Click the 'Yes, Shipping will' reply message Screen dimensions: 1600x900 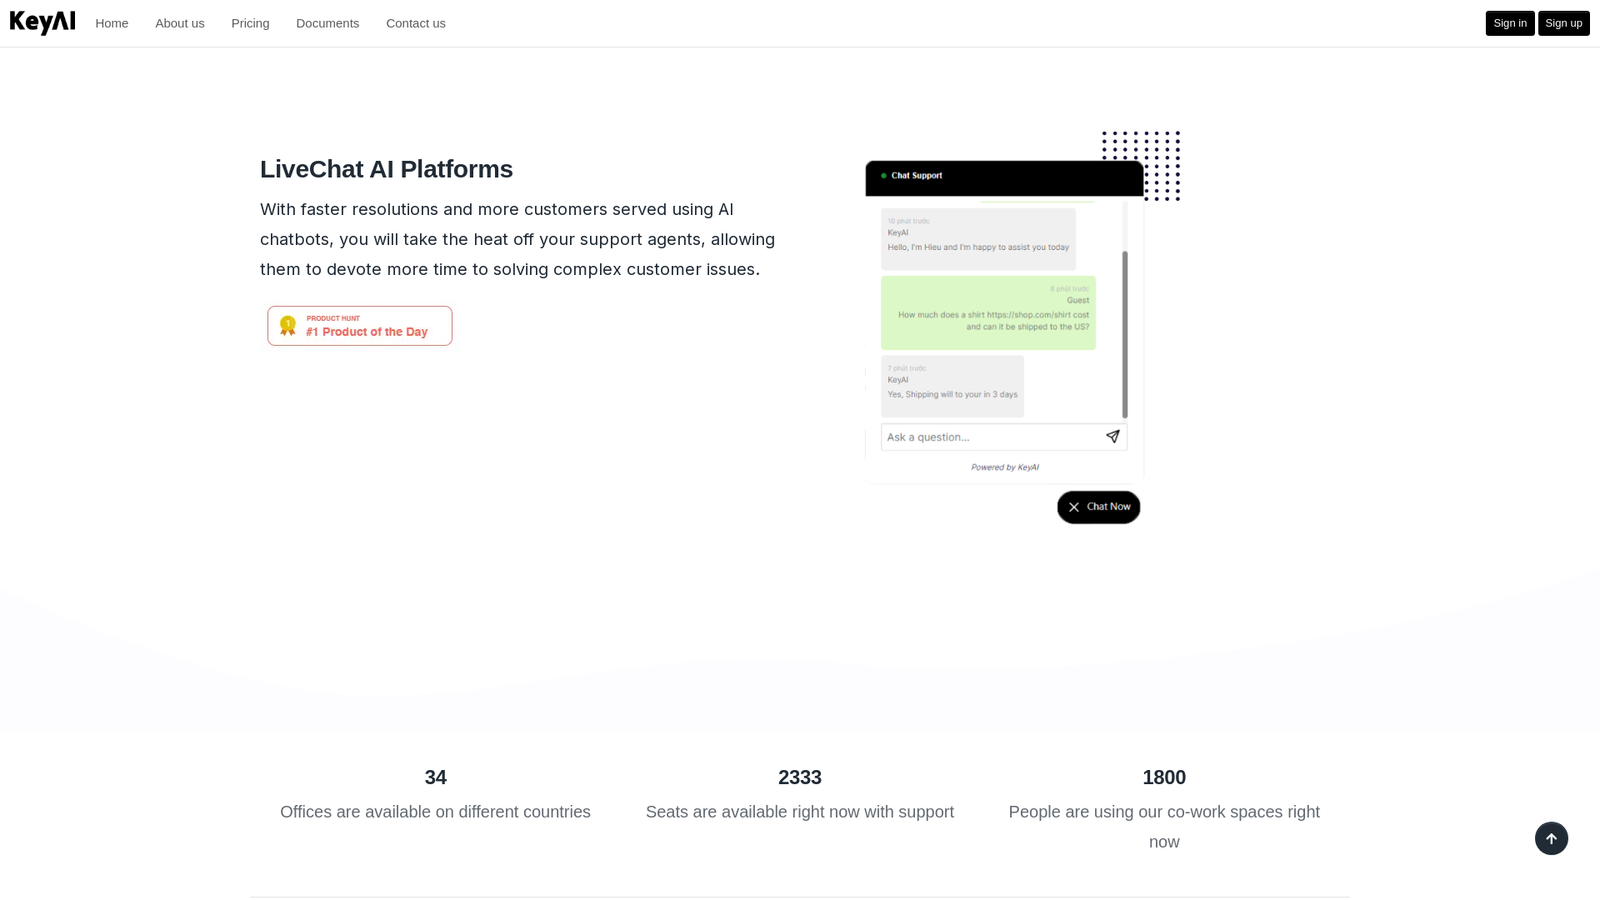tap(952, 386)
